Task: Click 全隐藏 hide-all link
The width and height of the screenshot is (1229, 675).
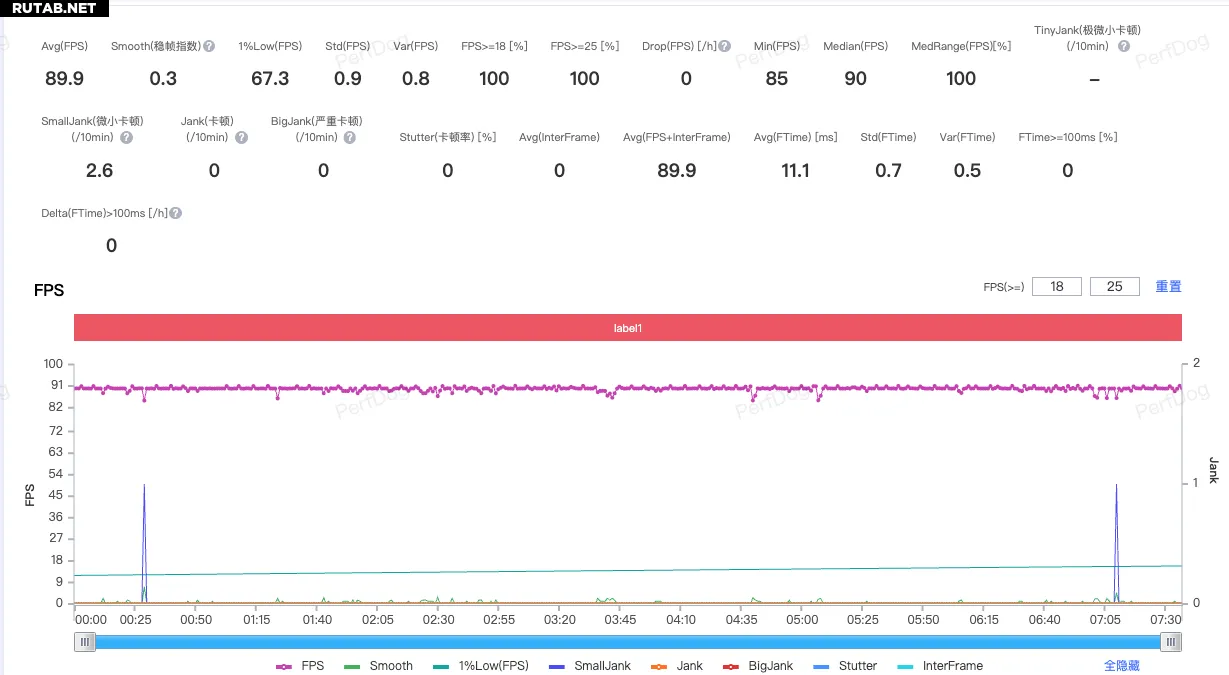Action: (1121, 666)
